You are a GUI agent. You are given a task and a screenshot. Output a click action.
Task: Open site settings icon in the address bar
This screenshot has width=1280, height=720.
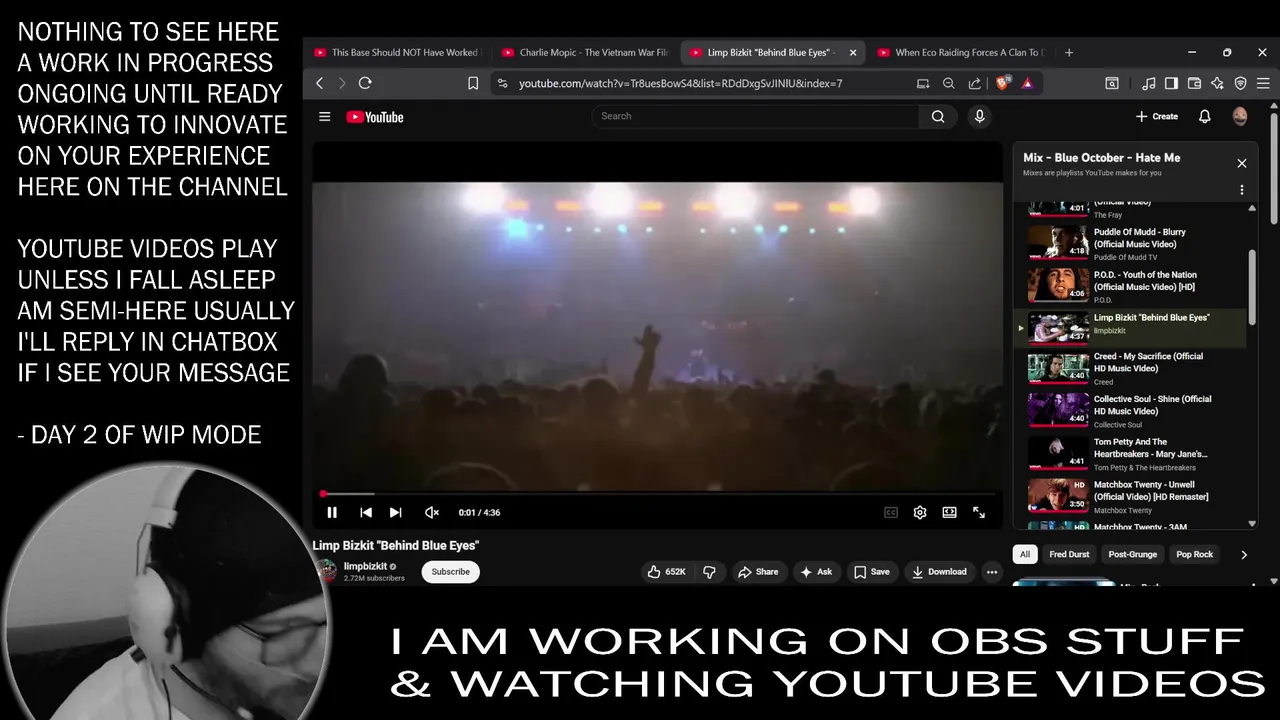(x=502, y=84)
